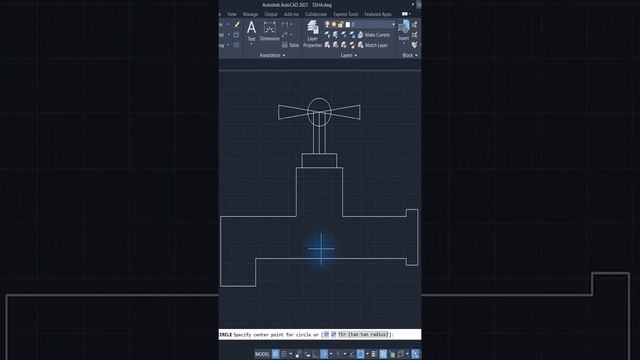The width and height of the screenshot is (640, 360).
Task: Open object snap settings dropdown arrow
Action: coord(367,354)
